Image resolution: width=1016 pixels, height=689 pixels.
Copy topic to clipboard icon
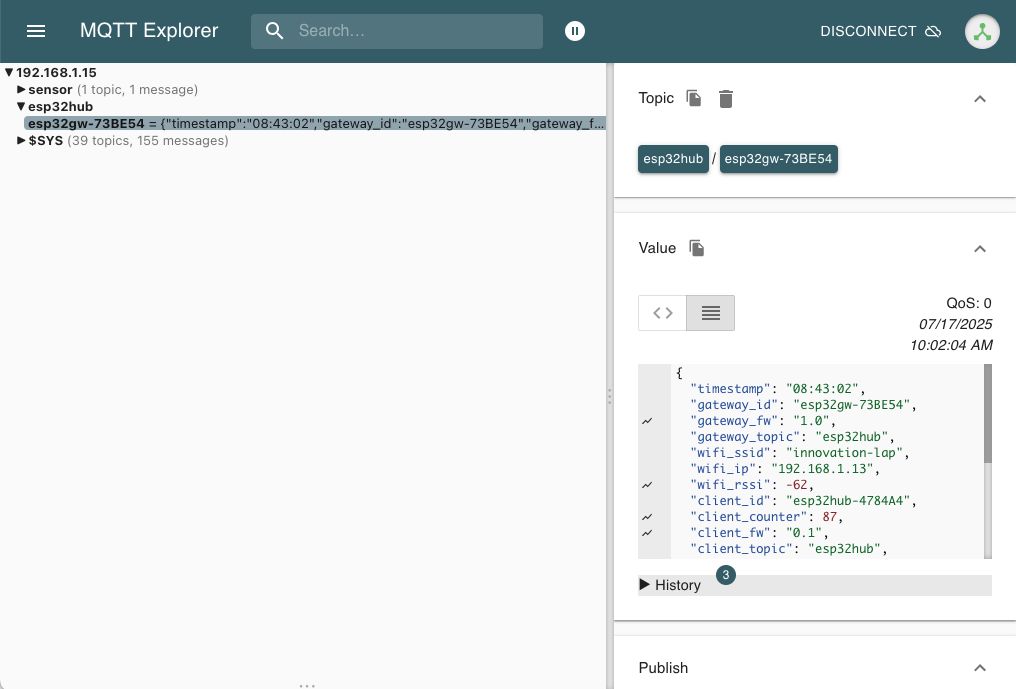694,98
